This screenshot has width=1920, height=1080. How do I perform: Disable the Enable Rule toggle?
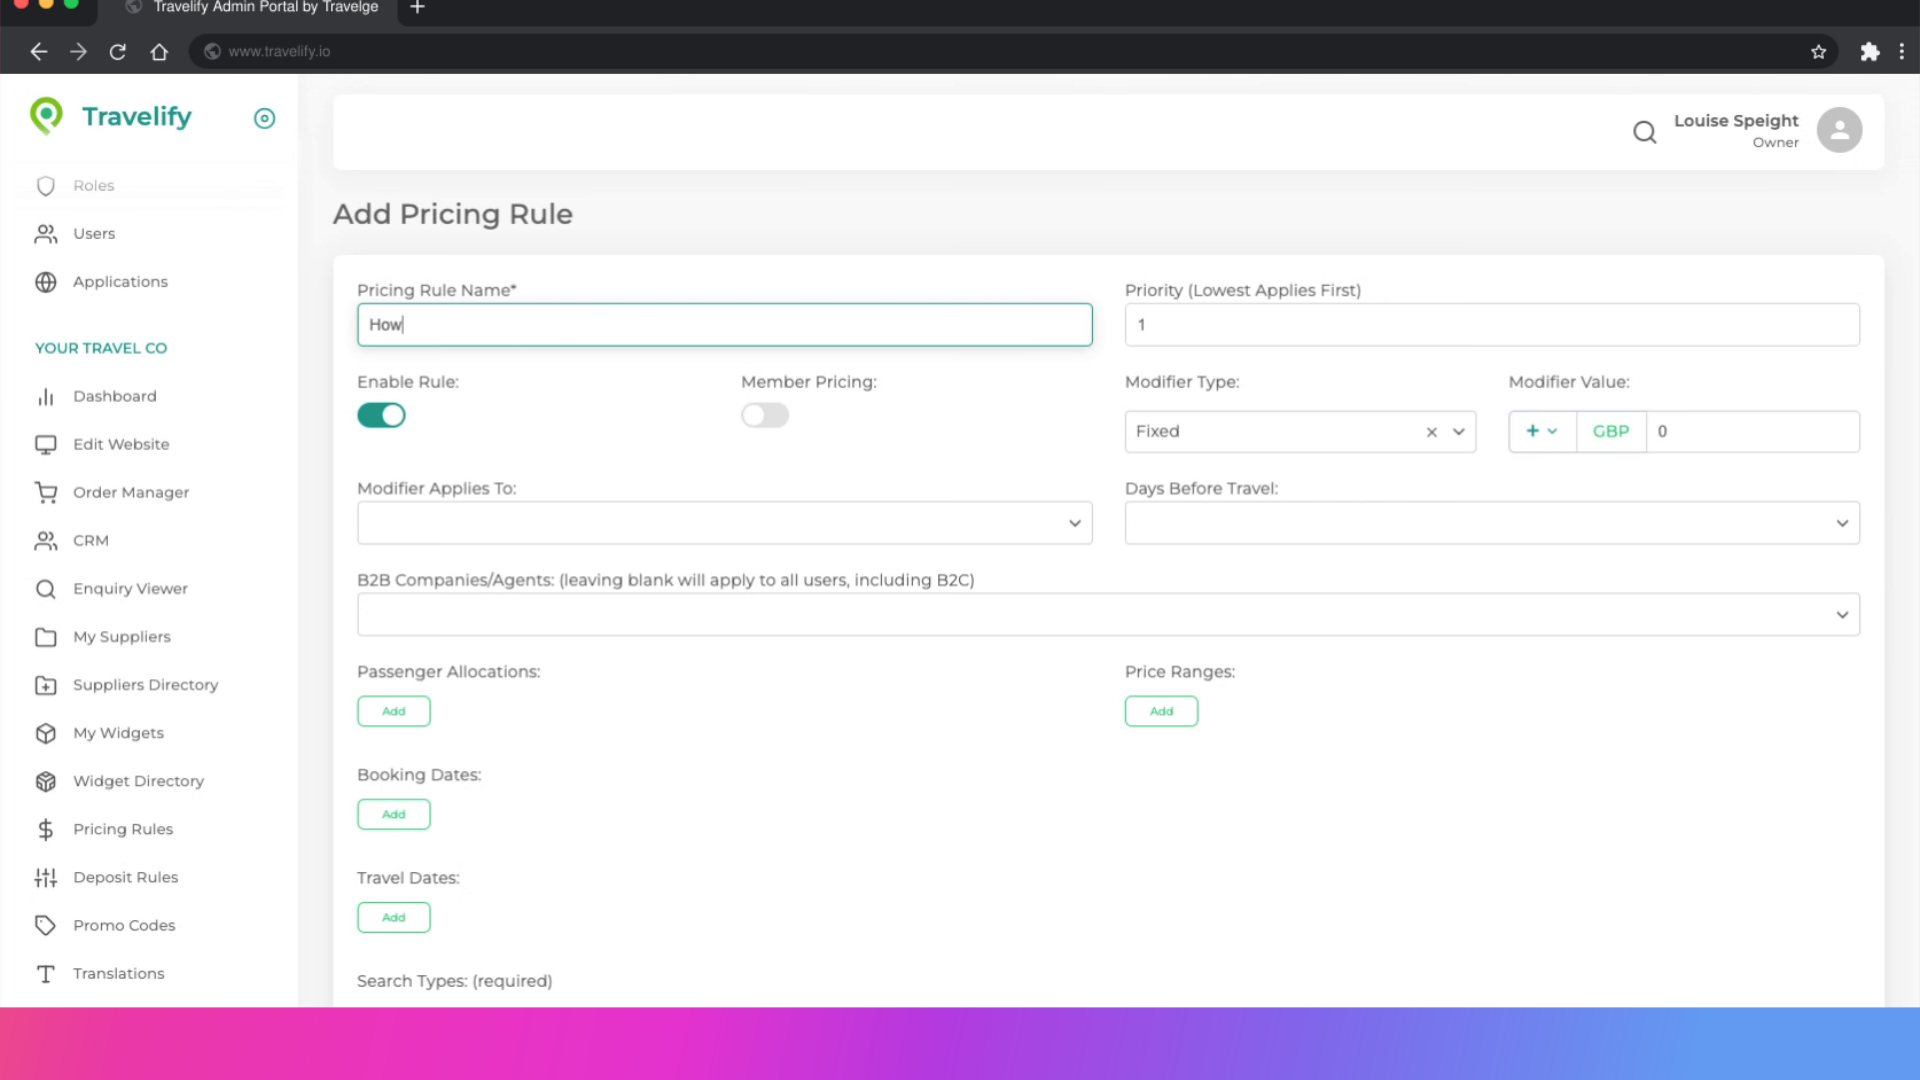[x=381, y=415]
